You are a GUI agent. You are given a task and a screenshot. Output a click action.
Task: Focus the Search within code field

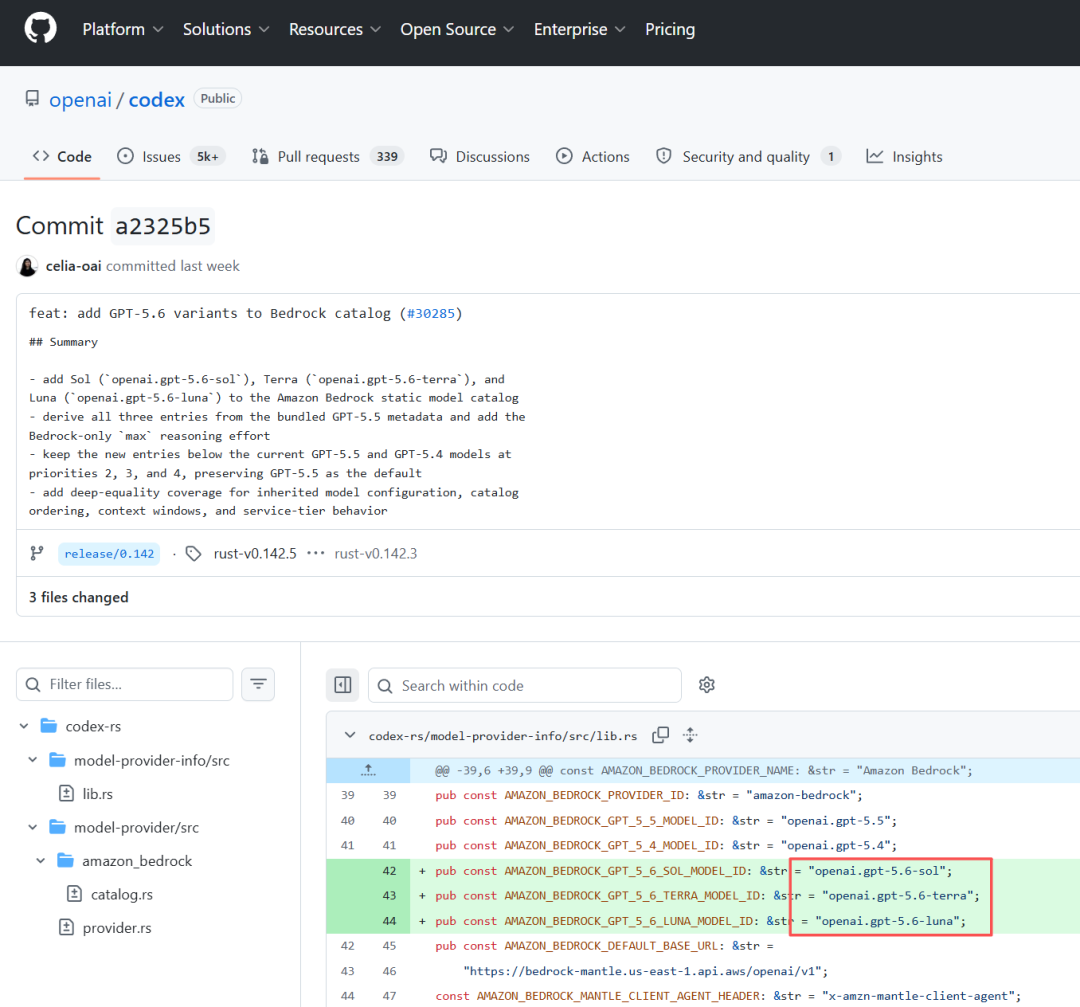pos(525,685)
